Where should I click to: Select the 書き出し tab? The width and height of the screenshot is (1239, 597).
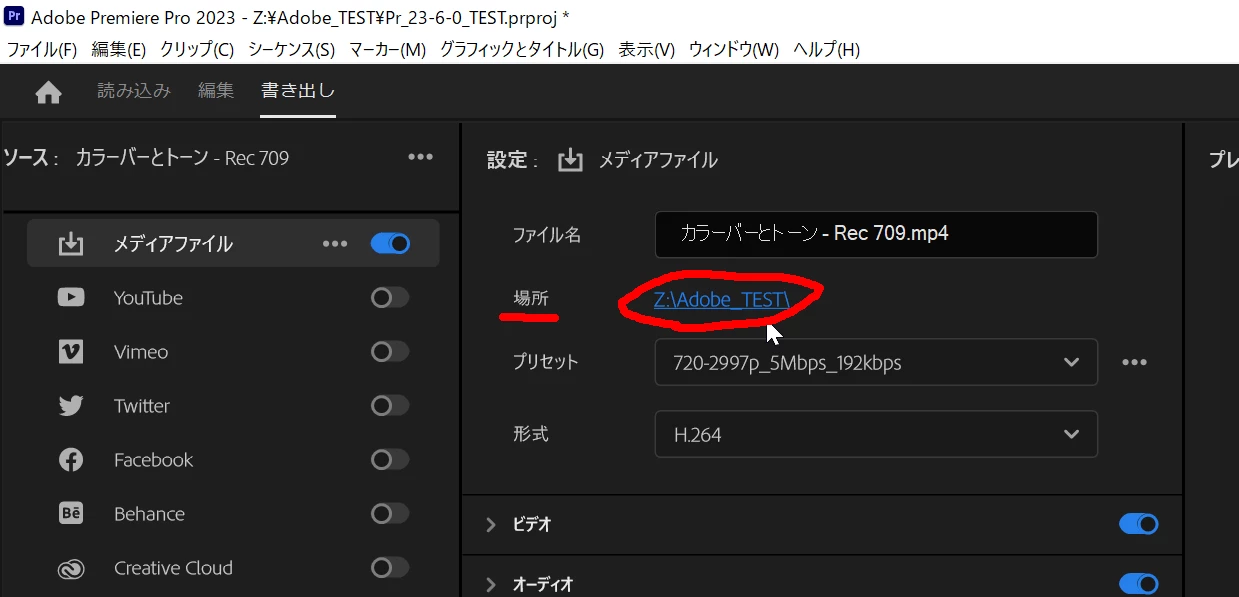(298, 91)
